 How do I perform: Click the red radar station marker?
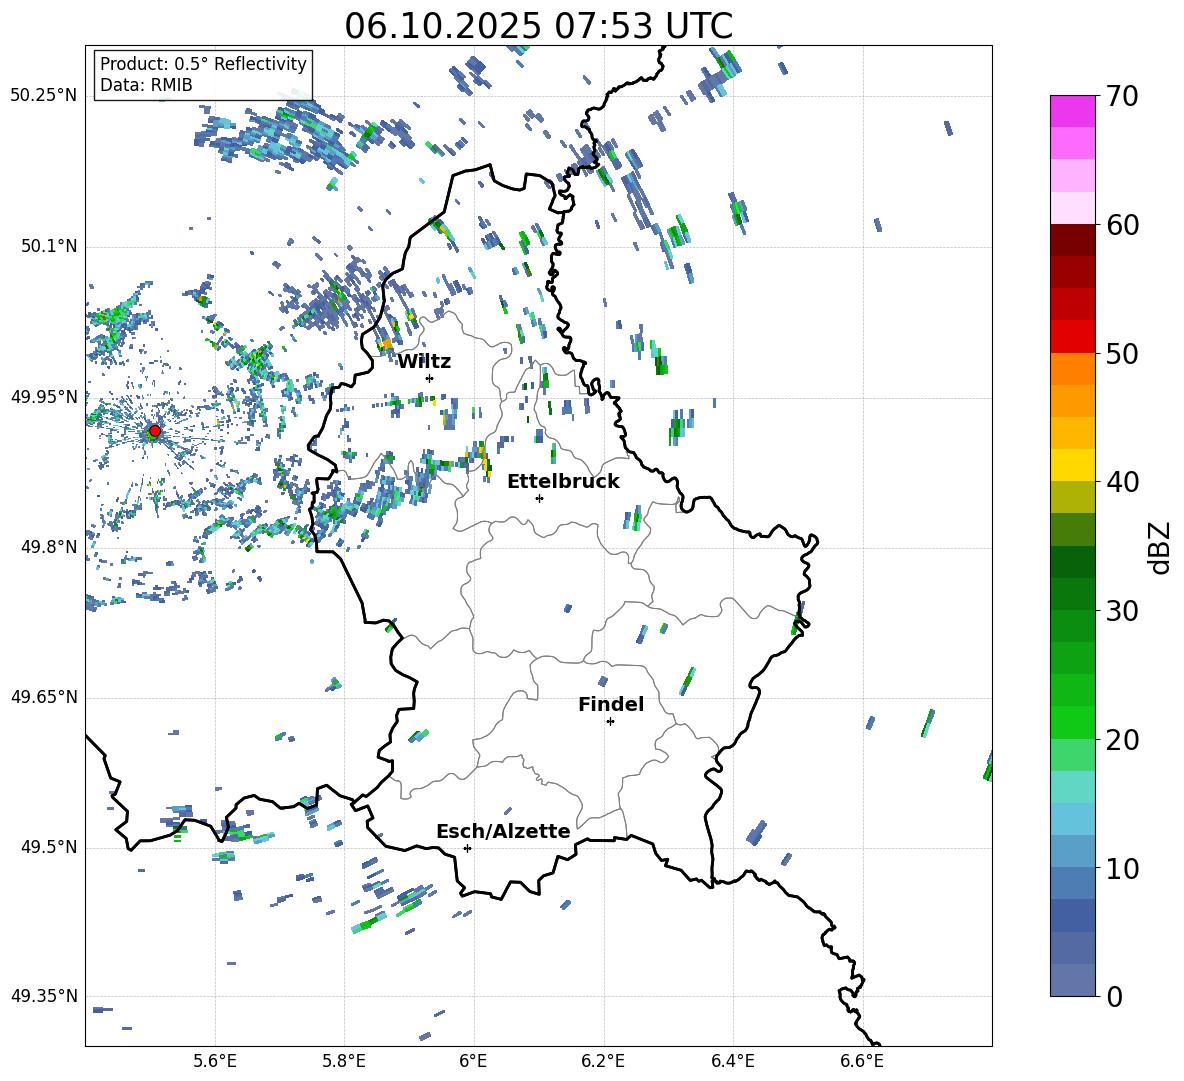(154, 431)
